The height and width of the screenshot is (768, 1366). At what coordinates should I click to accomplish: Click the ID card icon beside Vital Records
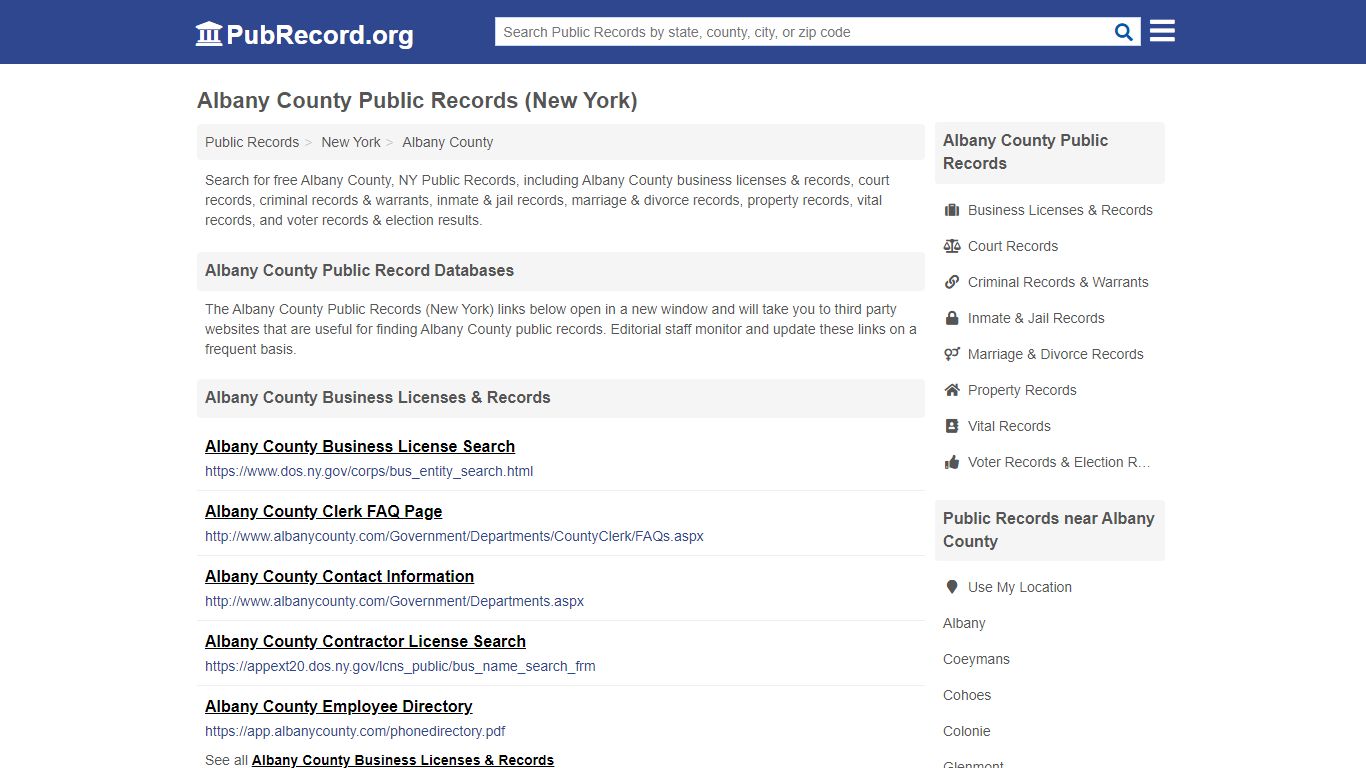pos(952,426)
